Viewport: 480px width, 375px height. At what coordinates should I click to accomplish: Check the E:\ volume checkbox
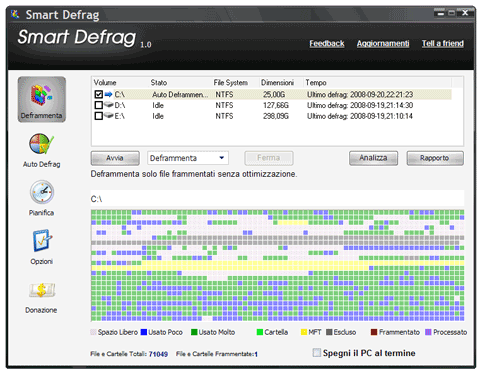(99, 116)
